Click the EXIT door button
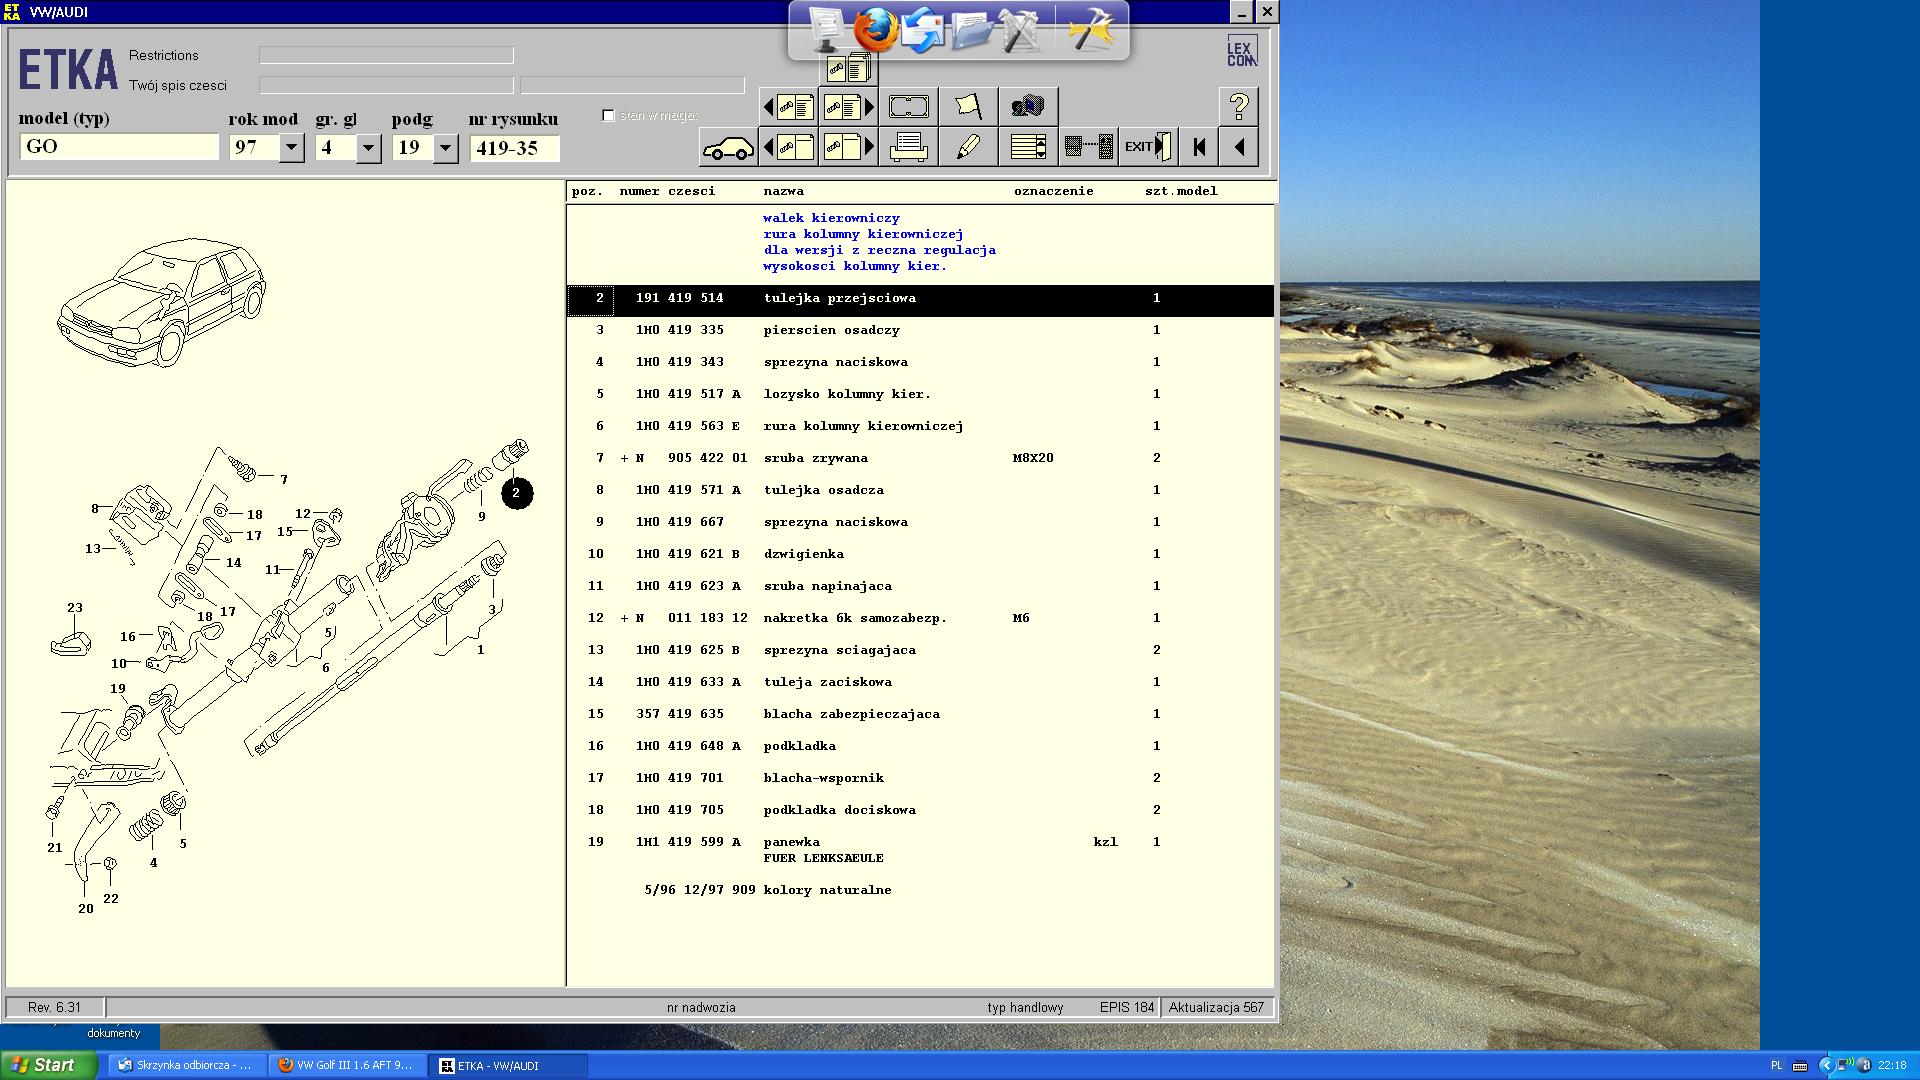1920x1080 pixels. pos(1147,147)
